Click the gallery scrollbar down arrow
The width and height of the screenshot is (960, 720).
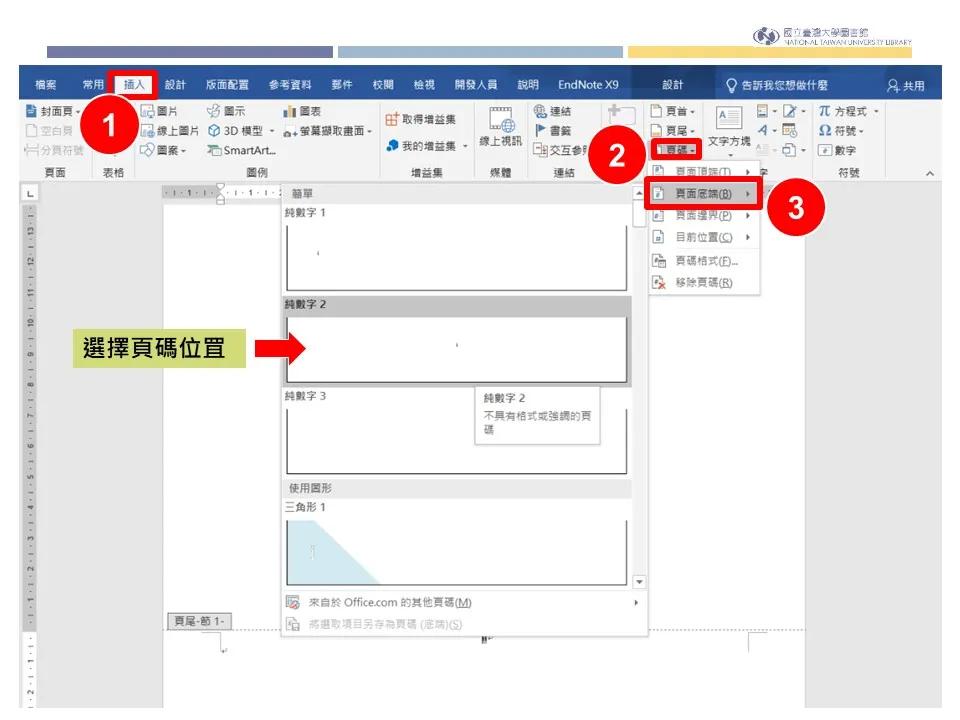[638, 583]
